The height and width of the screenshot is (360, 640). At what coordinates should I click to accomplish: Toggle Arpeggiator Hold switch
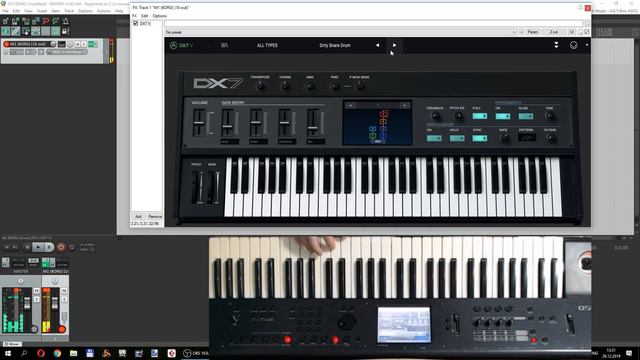tap(457, 138)
